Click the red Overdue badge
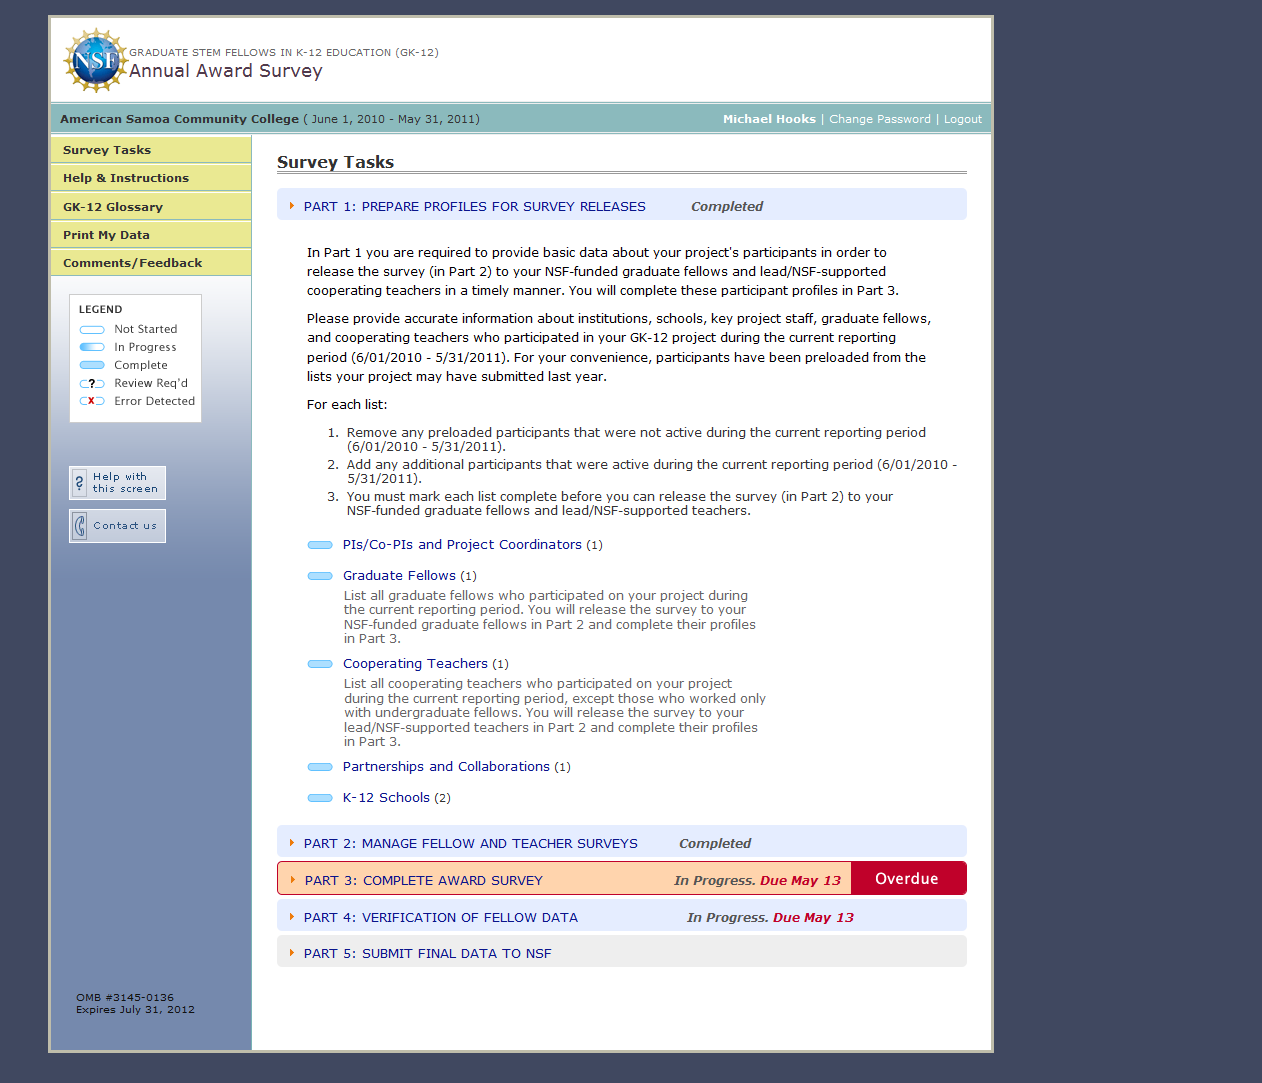 click(x=907, y=879)
